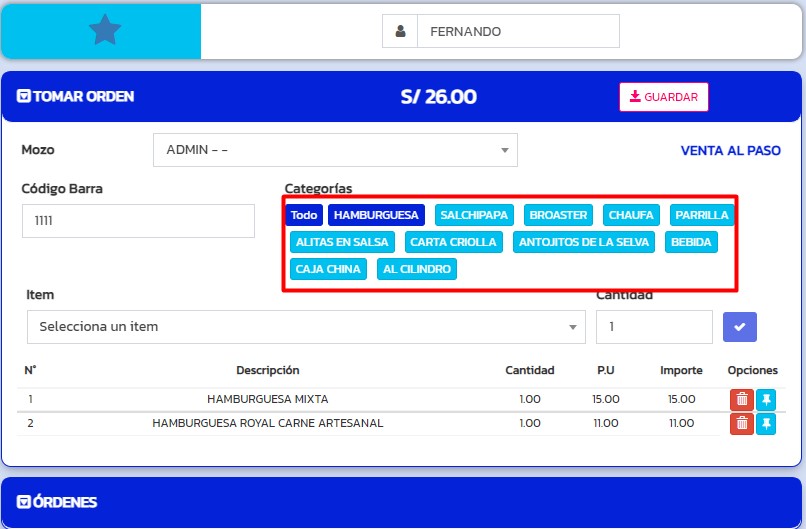Focus the Cantidad quantity field

tap(654, 327)
